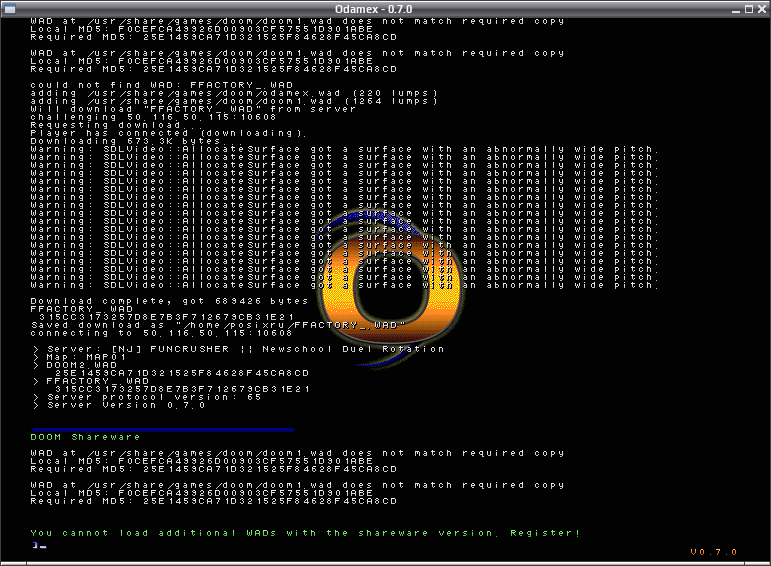Close the Odamex window

click(762, 9)
